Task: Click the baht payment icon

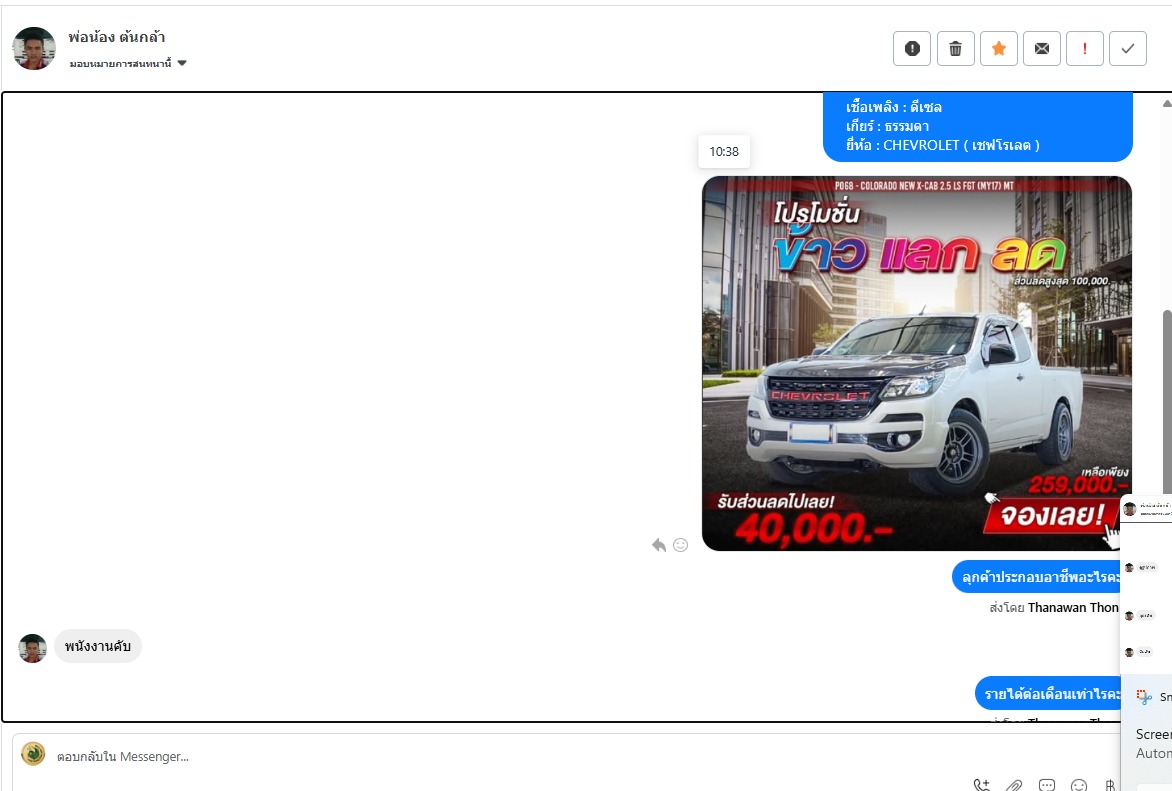Action: (1110, 785)
